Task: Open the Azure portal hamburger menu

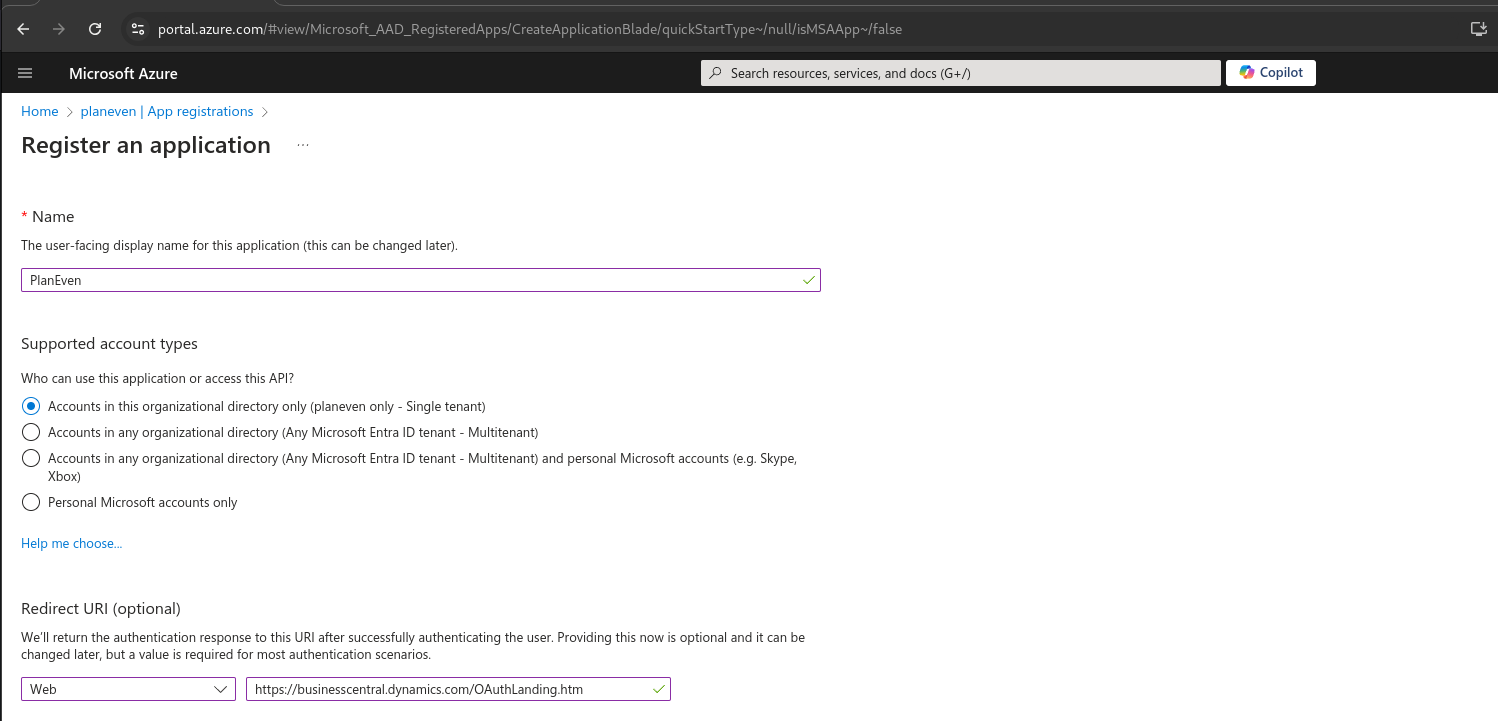Action: pos(25,73)
